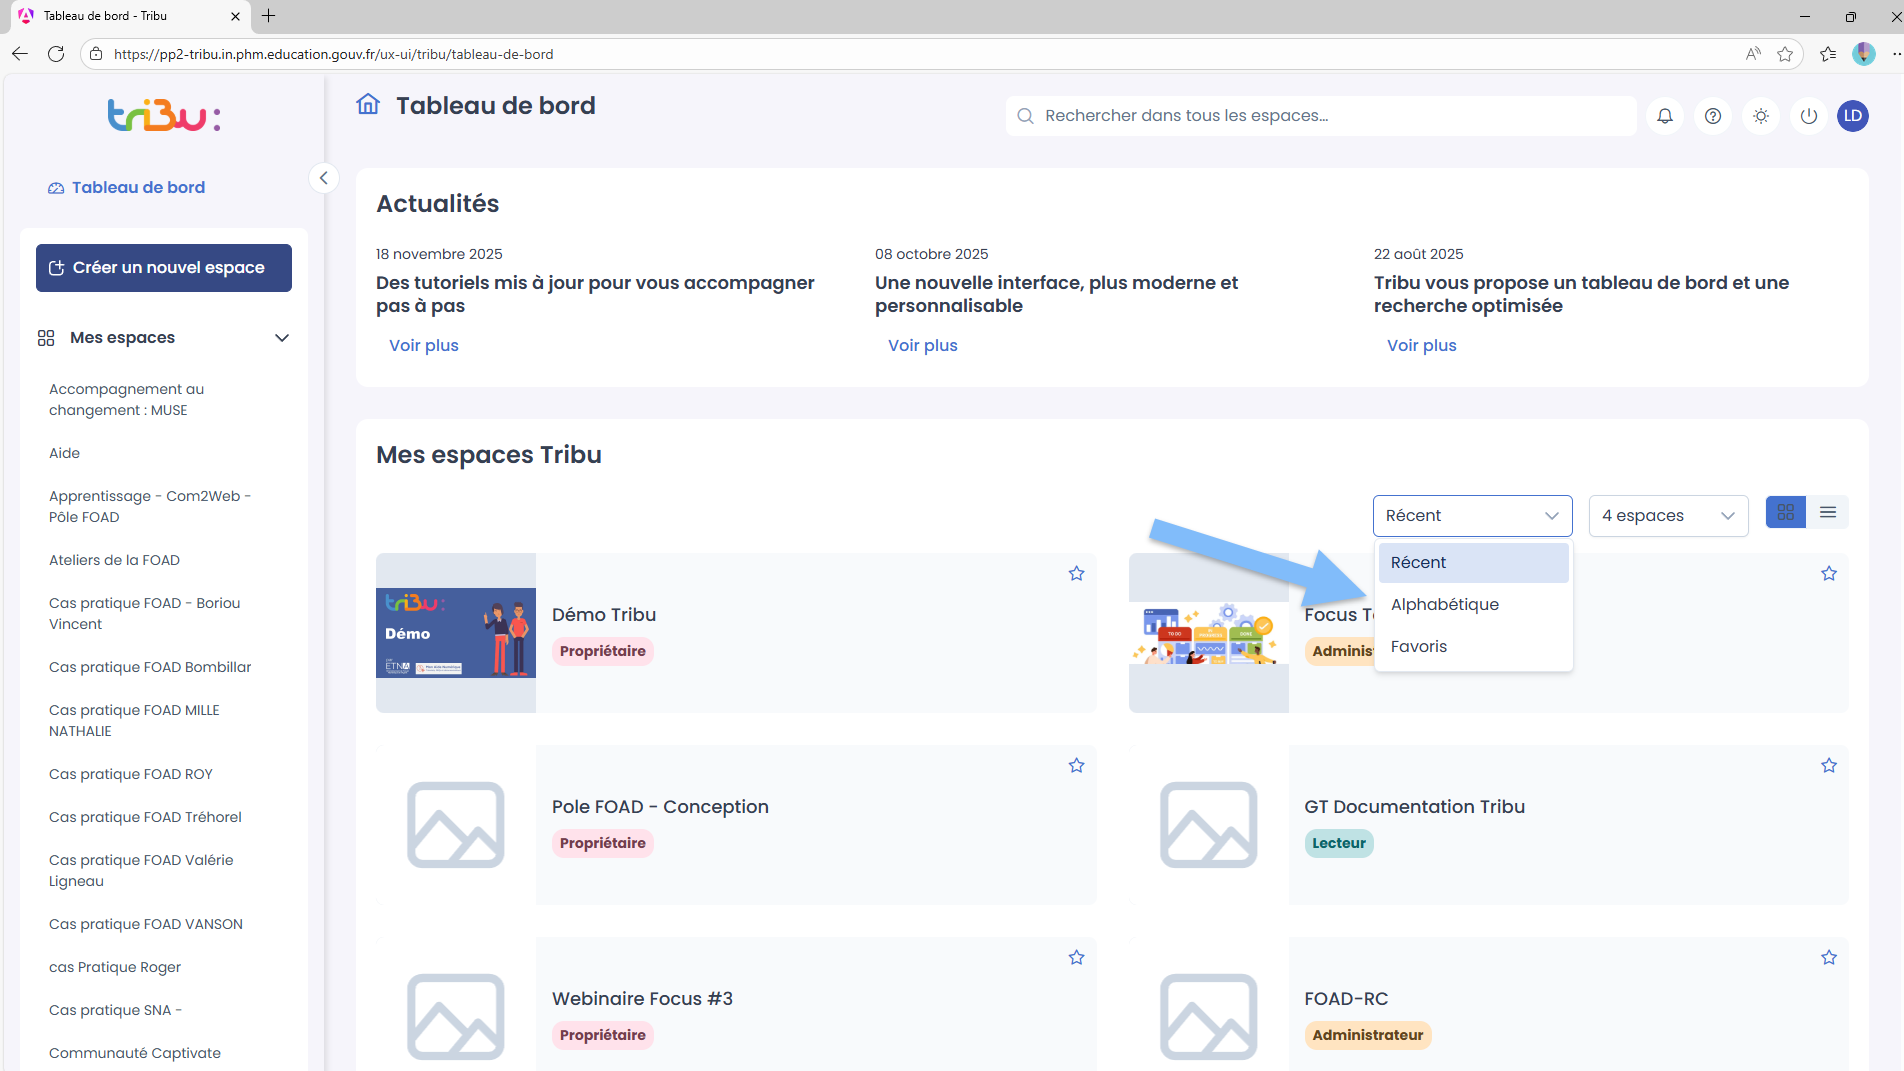Open Cas pratique FOAD - Boriou Vincent
The width and height of the screenshot is (1904, 1071).
coord(145,614)
